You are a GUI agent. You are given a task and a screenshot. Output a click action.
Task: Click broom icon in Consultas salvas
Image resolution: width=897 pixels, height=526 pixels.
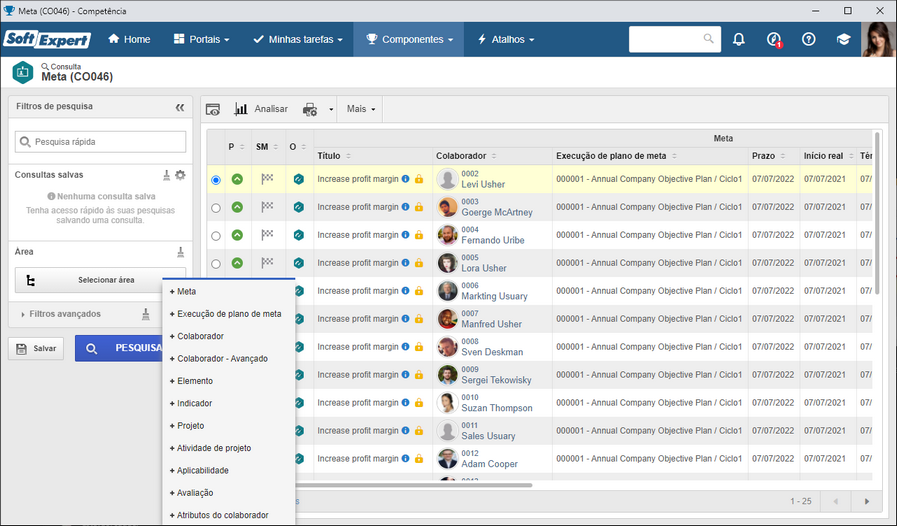click(x=166, y=175)
